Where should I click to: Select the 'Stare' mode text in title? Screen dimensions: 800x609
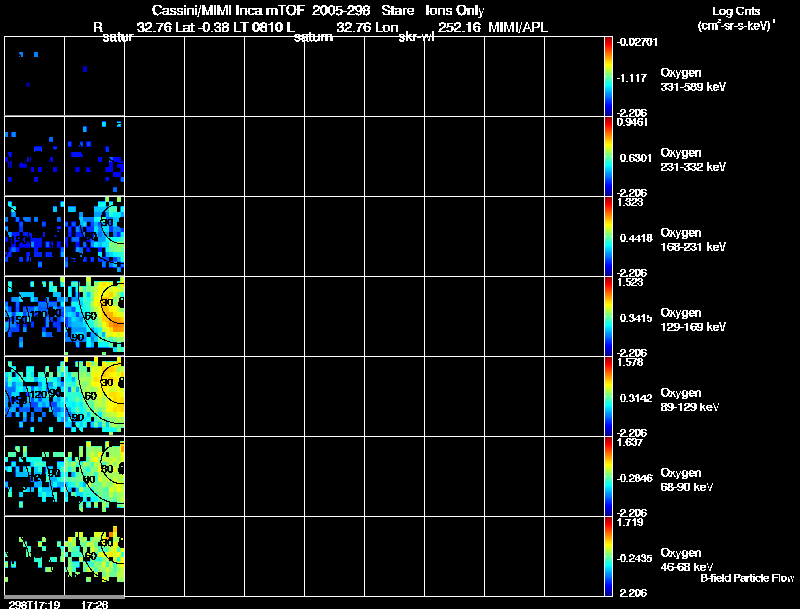point(397,10)
